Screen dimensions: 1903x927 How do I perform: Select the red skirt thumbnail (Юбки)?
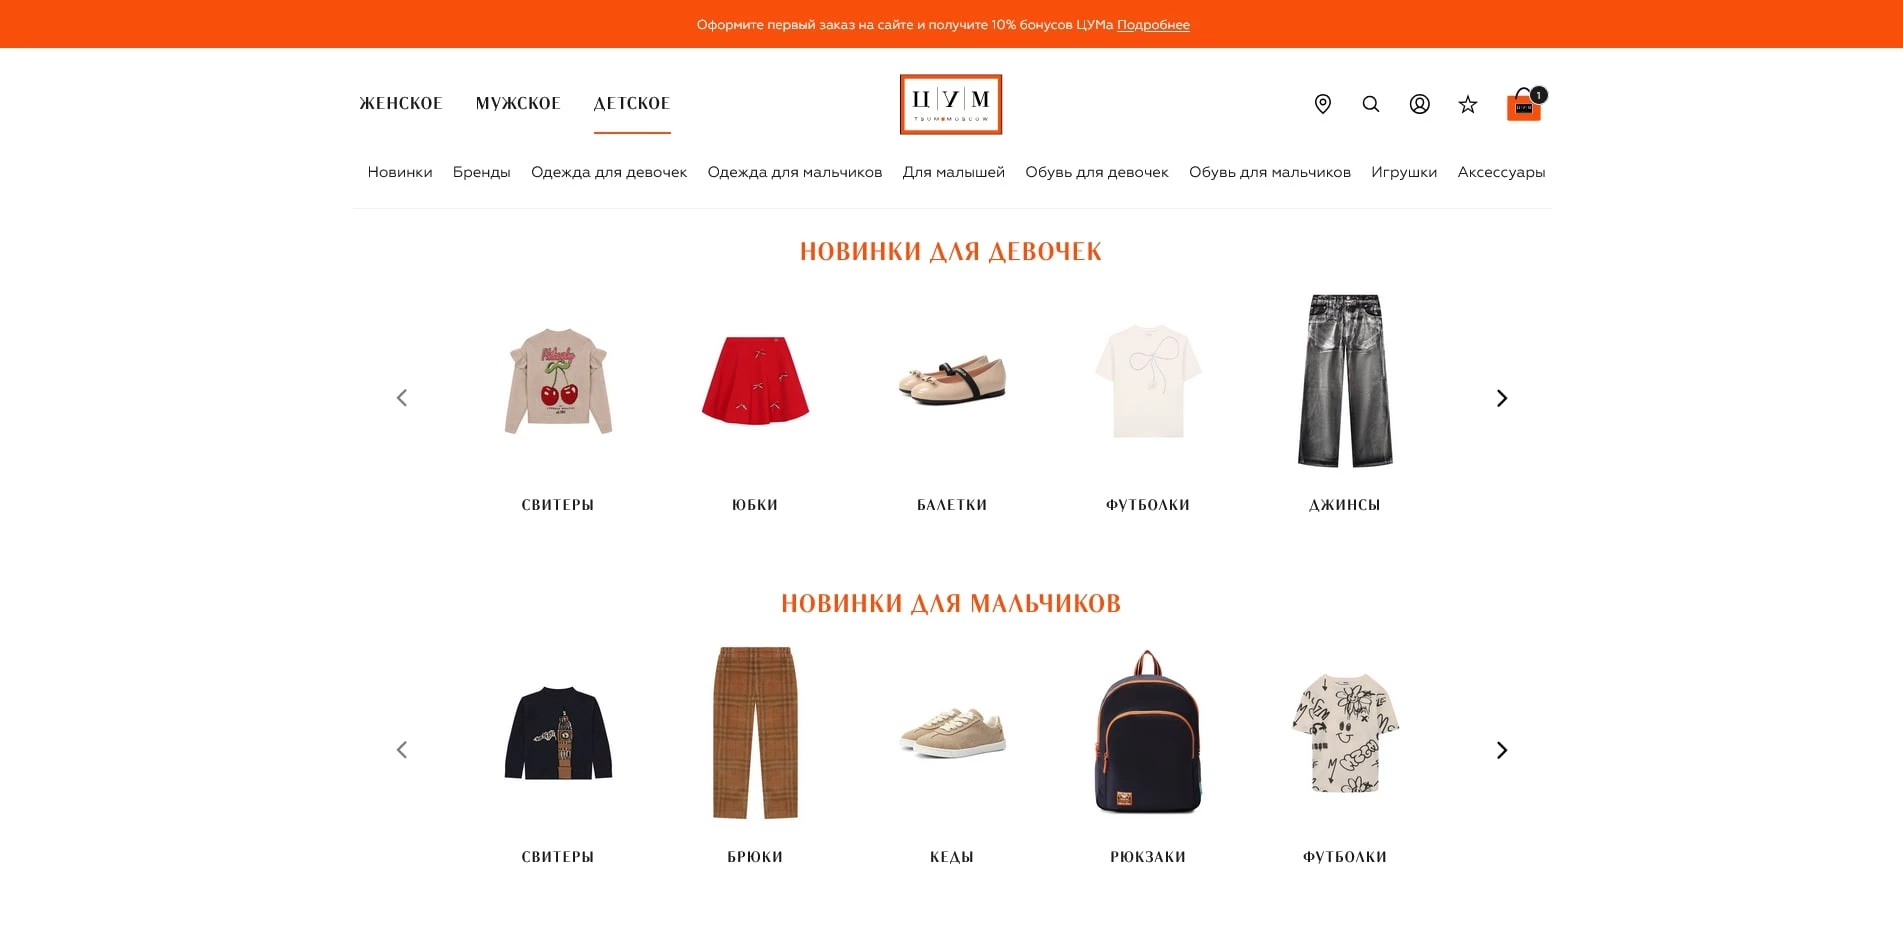click(755, 381)
